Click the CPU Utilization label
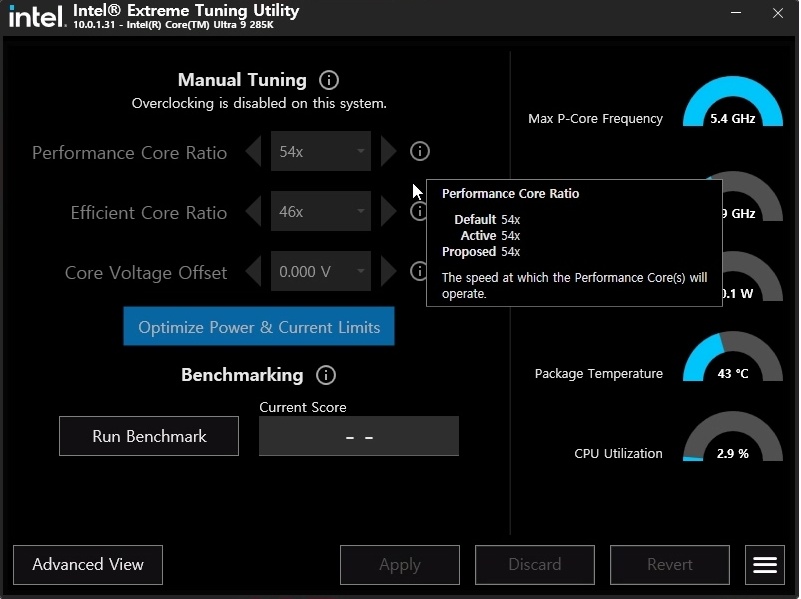This screenshot has width=801, height=599. coord(618,453)
